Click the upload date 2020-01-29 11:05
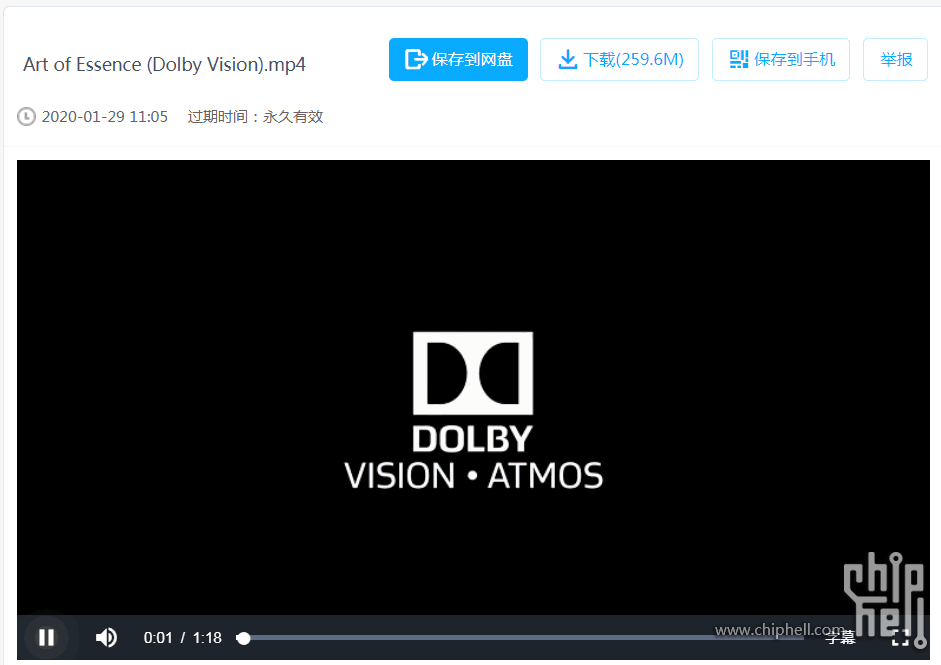The image size is (941, 665). (104, 116)
